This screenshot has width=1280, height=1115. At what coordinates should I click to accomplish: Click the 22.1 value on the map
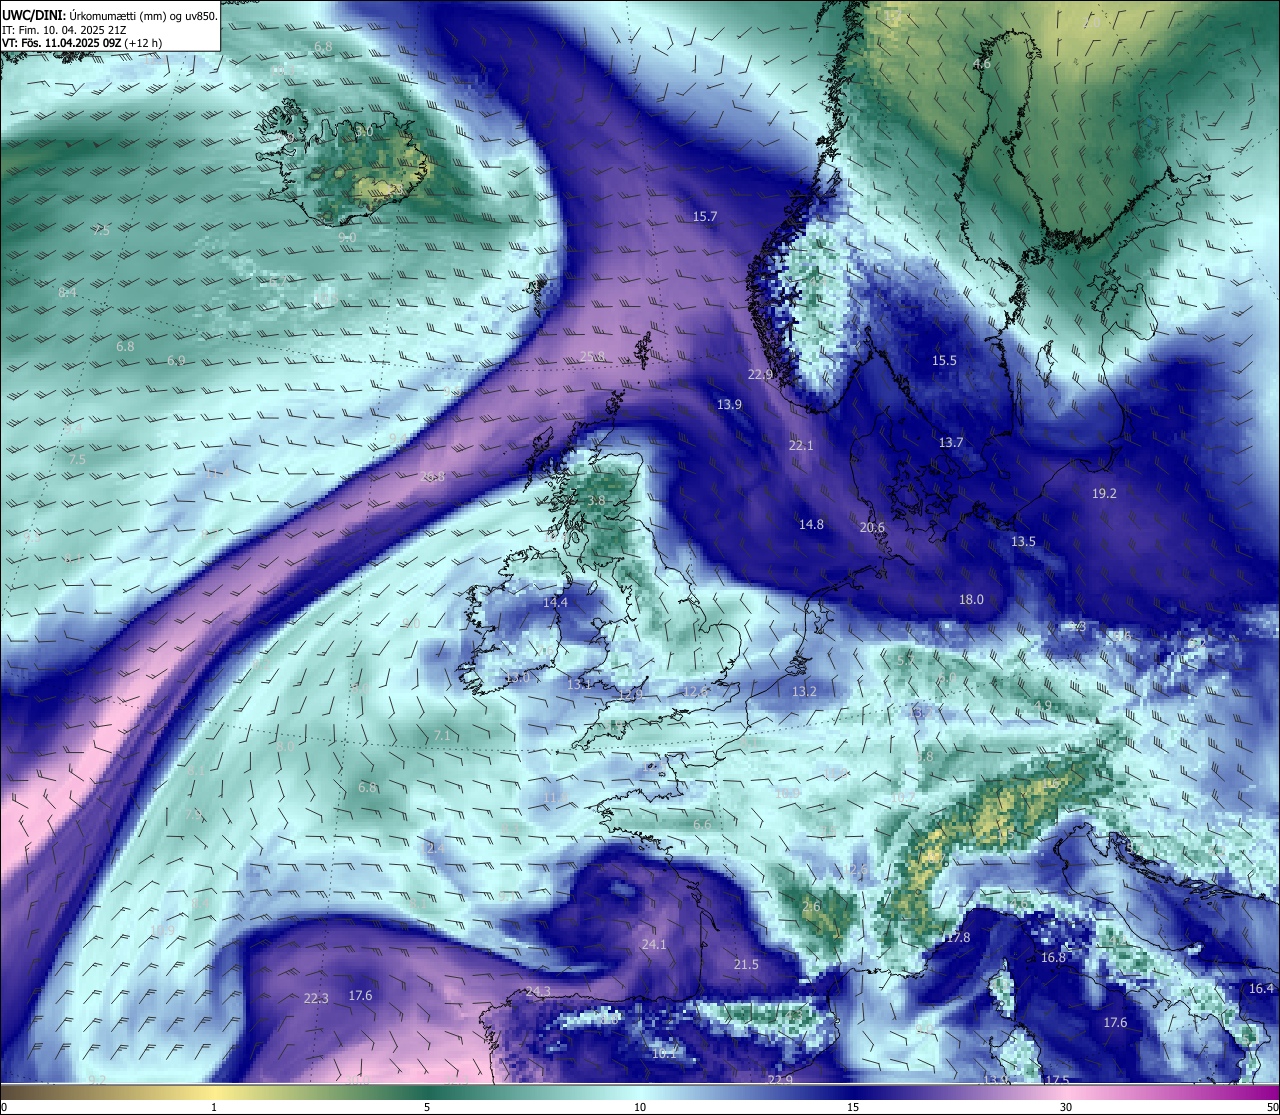(801, 445)
